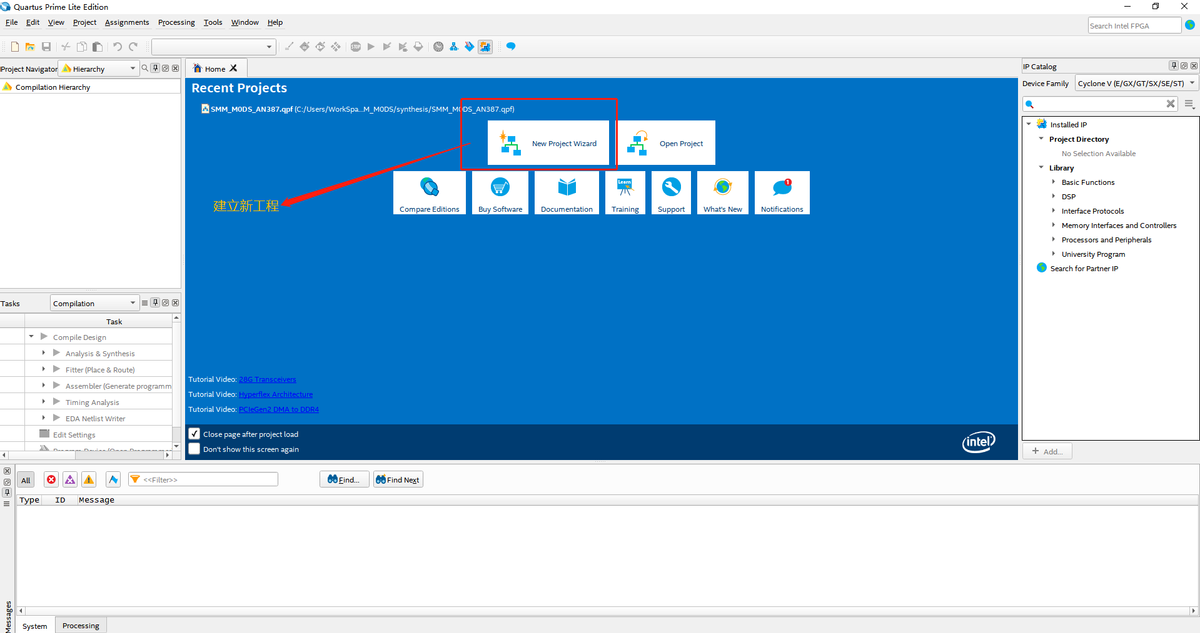Click the Open Project tile
Viewport: 1200px width, 633px height.
click(666, 143)
